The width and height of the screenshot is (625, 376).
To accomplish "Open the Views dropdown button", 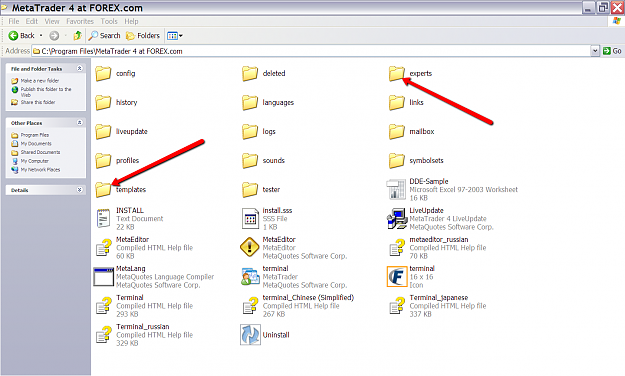I will coord(175,36).
